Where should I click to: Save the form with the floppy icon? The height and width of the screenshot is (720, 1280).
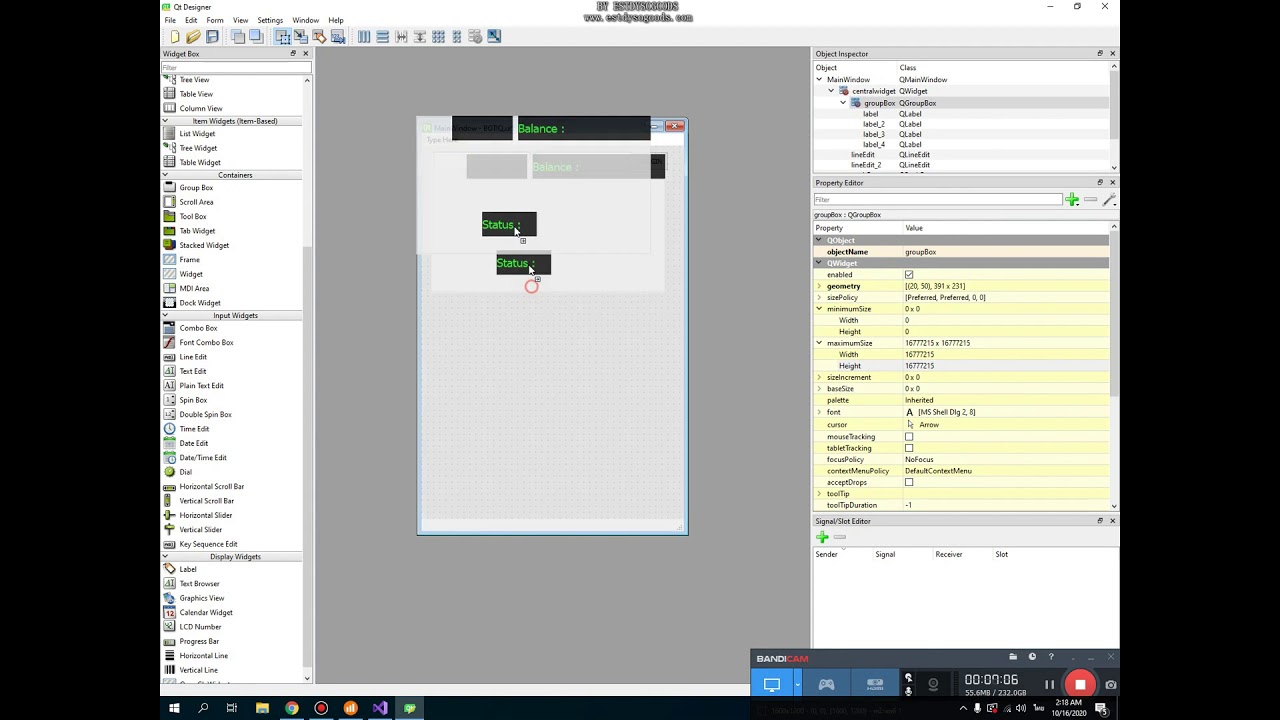[212, 37]
